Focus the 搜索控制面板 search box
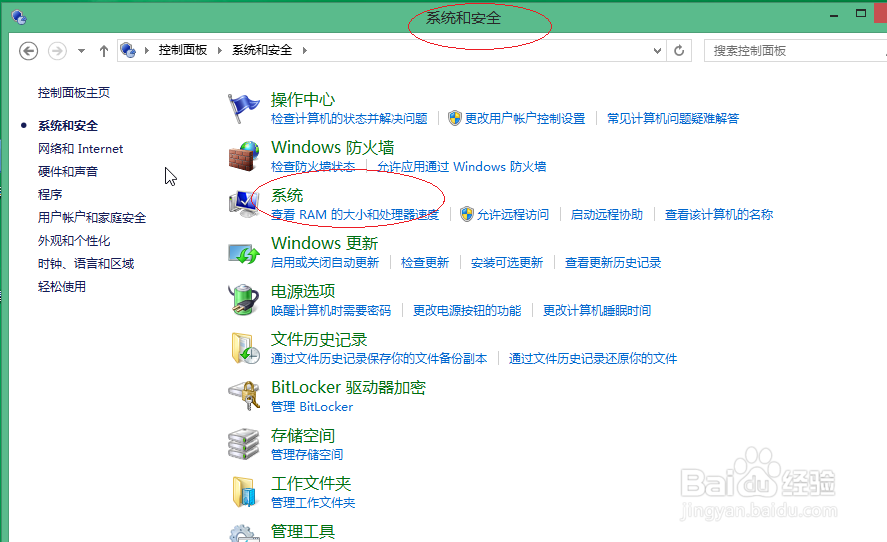 click(795, 51)
